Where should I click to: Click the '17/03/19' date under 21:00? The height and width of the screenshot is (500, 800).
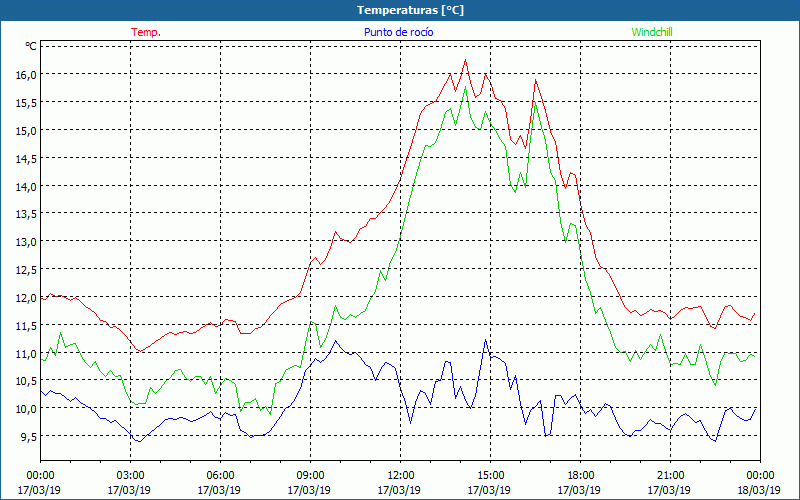668,490
